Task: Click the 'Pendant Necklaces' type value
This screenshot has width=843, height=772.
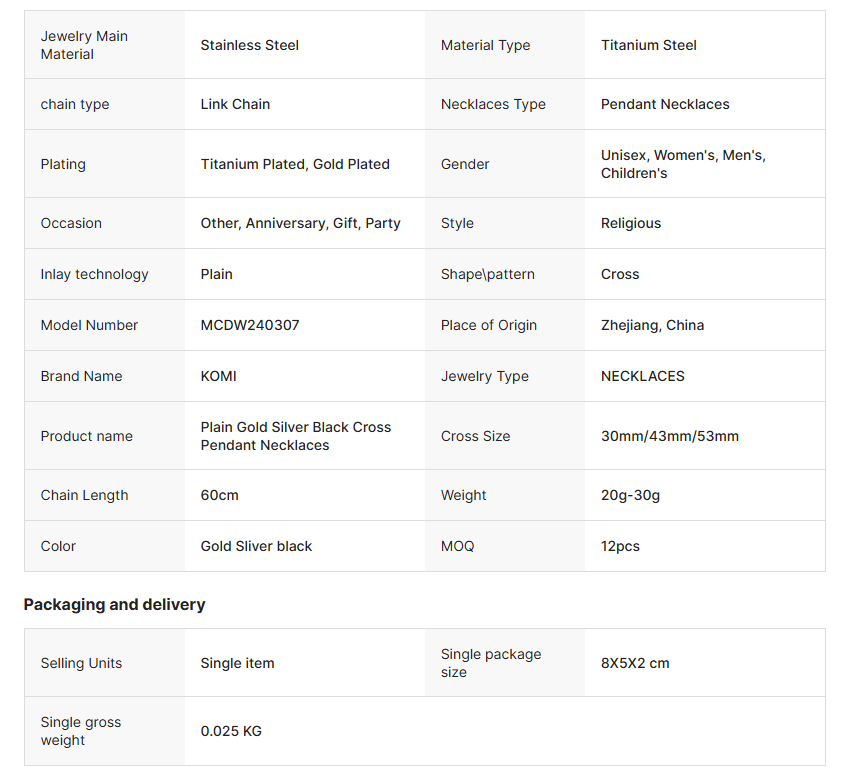Action: (x=665, y=104)
